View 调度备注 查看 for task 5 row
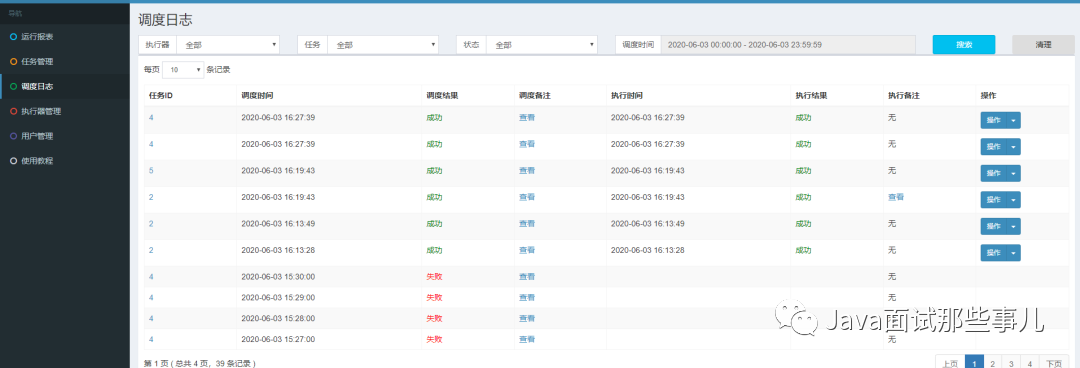 point(527,170)
